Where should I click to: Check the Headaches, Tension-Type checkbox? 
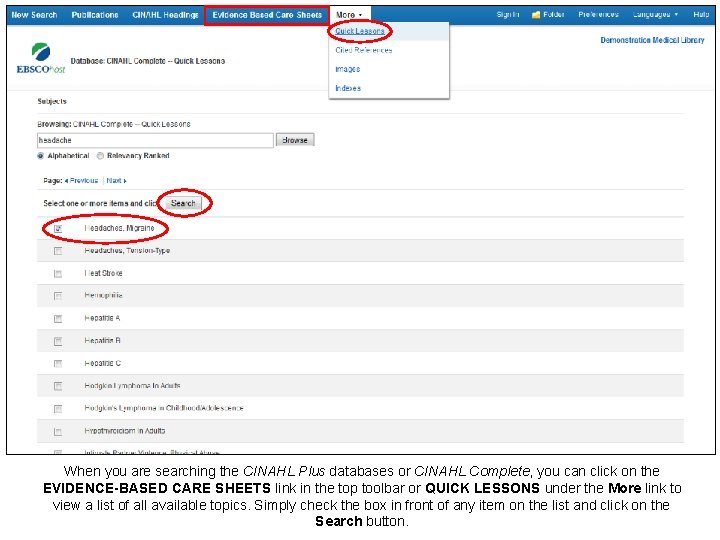tap(58, 251)
